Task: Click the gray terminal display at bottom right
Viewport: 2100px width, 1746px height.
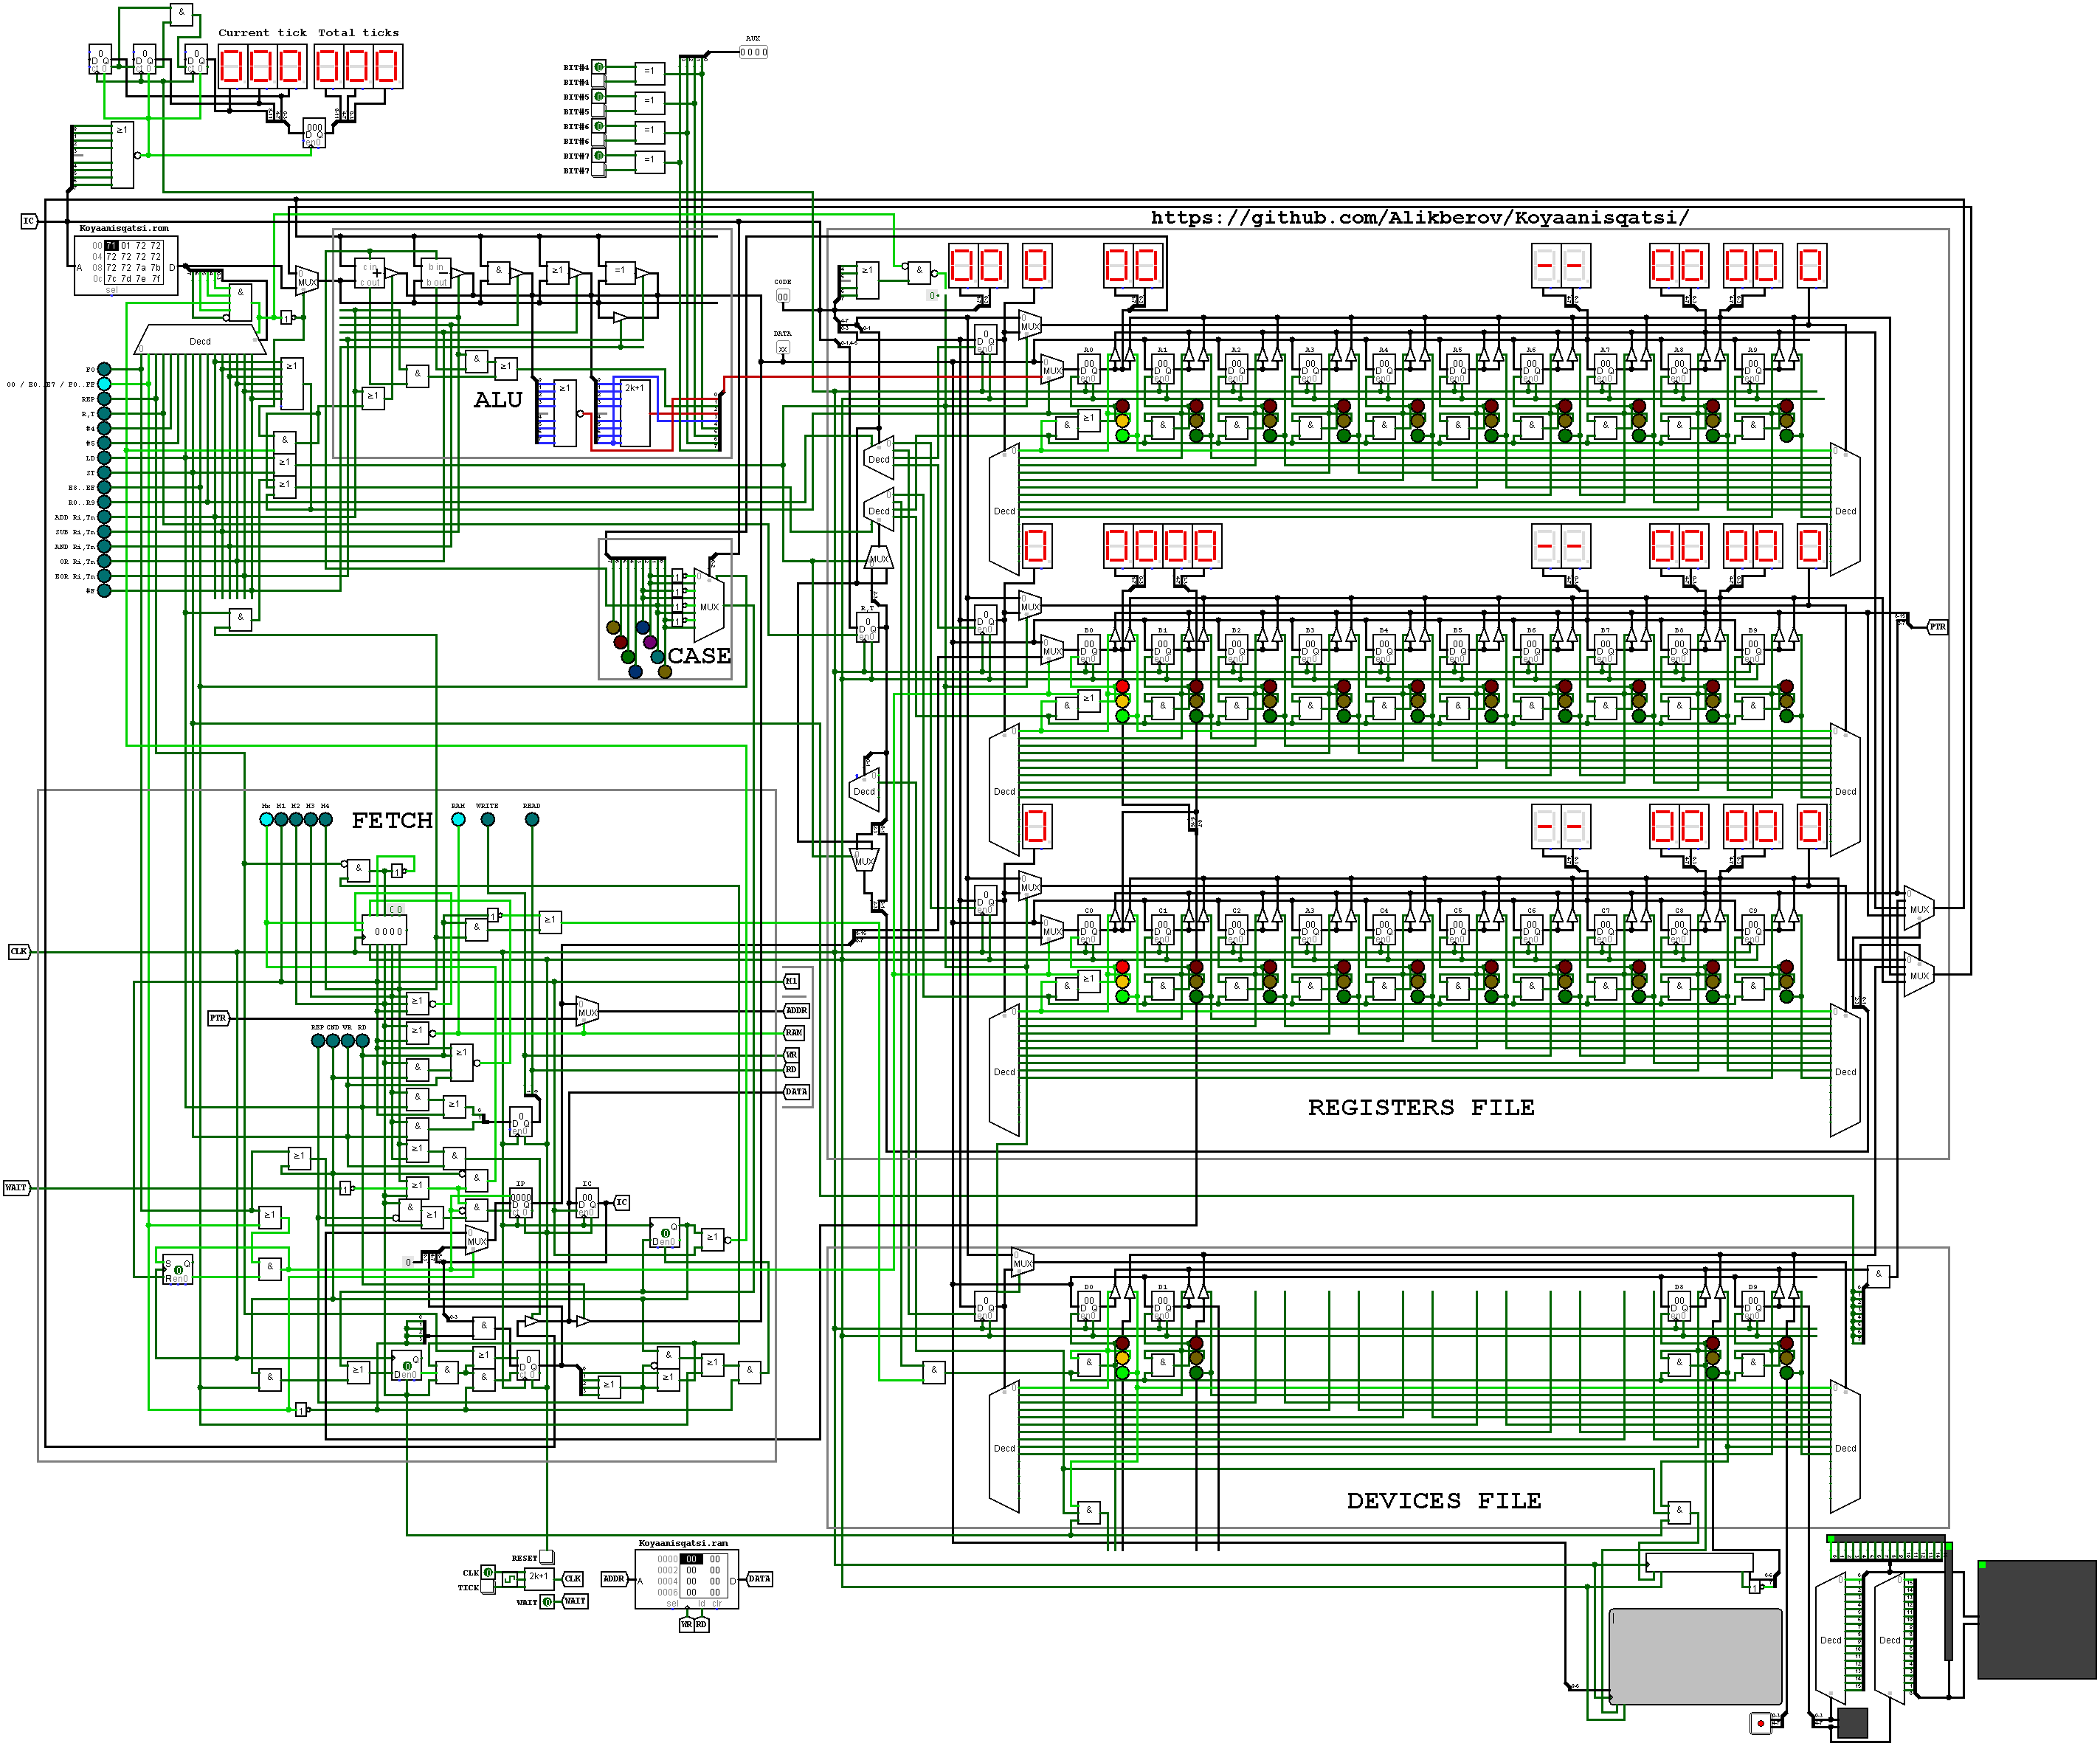Action: click(x=1695, y=1656)
